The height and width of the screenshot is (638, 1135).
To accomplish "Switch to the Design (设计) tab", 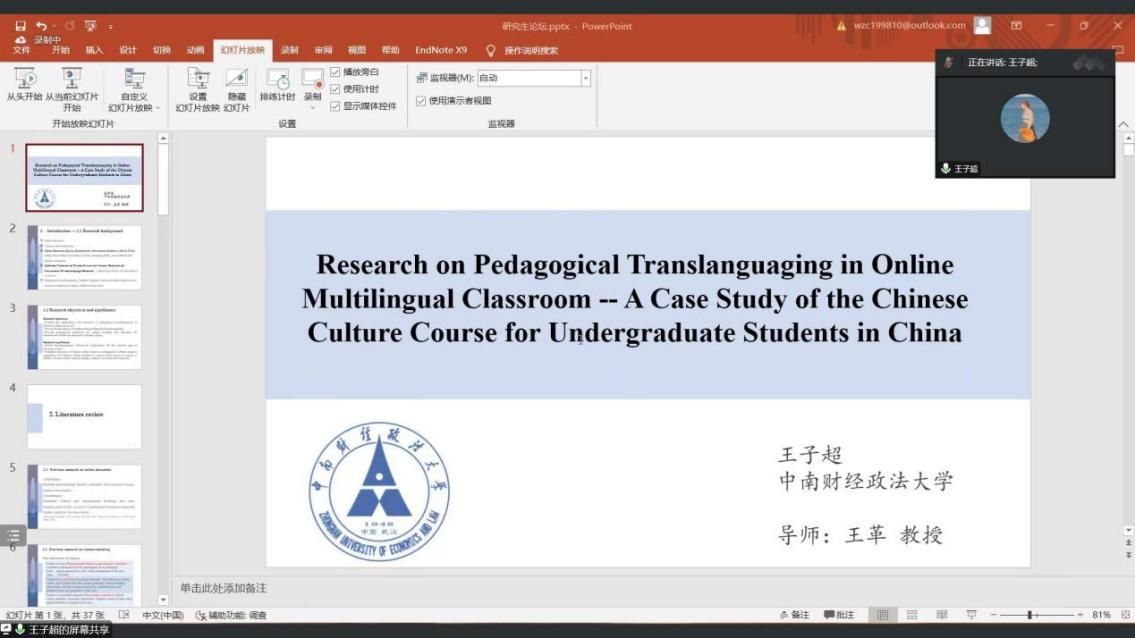I will point(128,50).
